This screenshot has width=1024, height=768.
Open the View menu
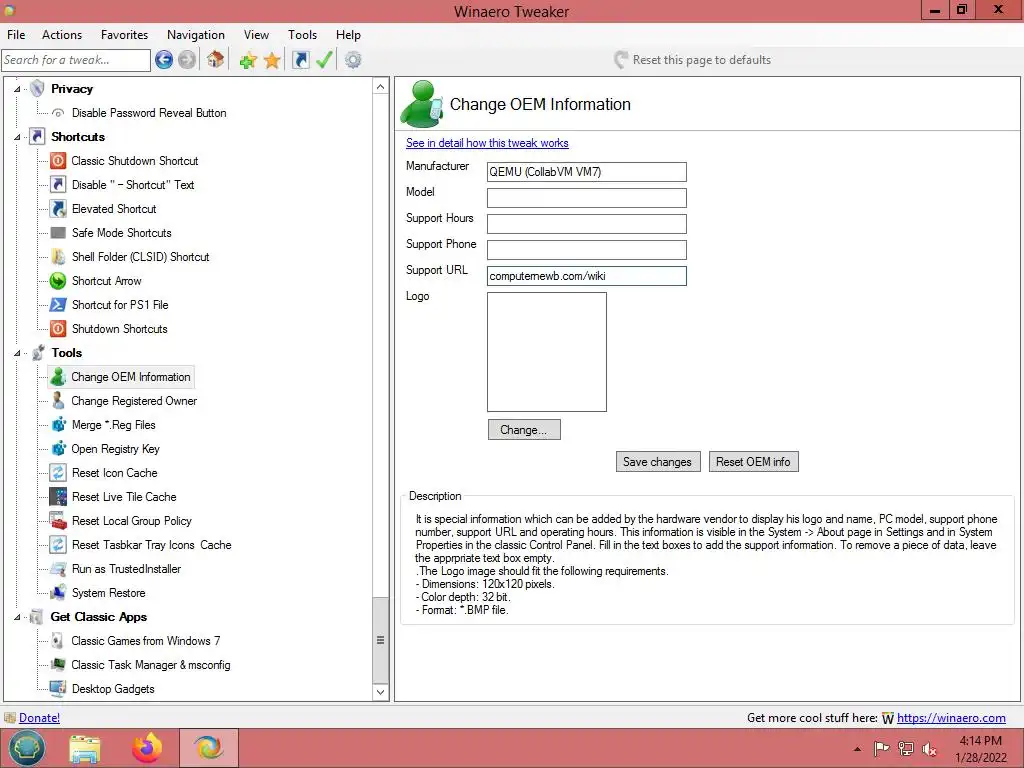[x=256, y=35]
